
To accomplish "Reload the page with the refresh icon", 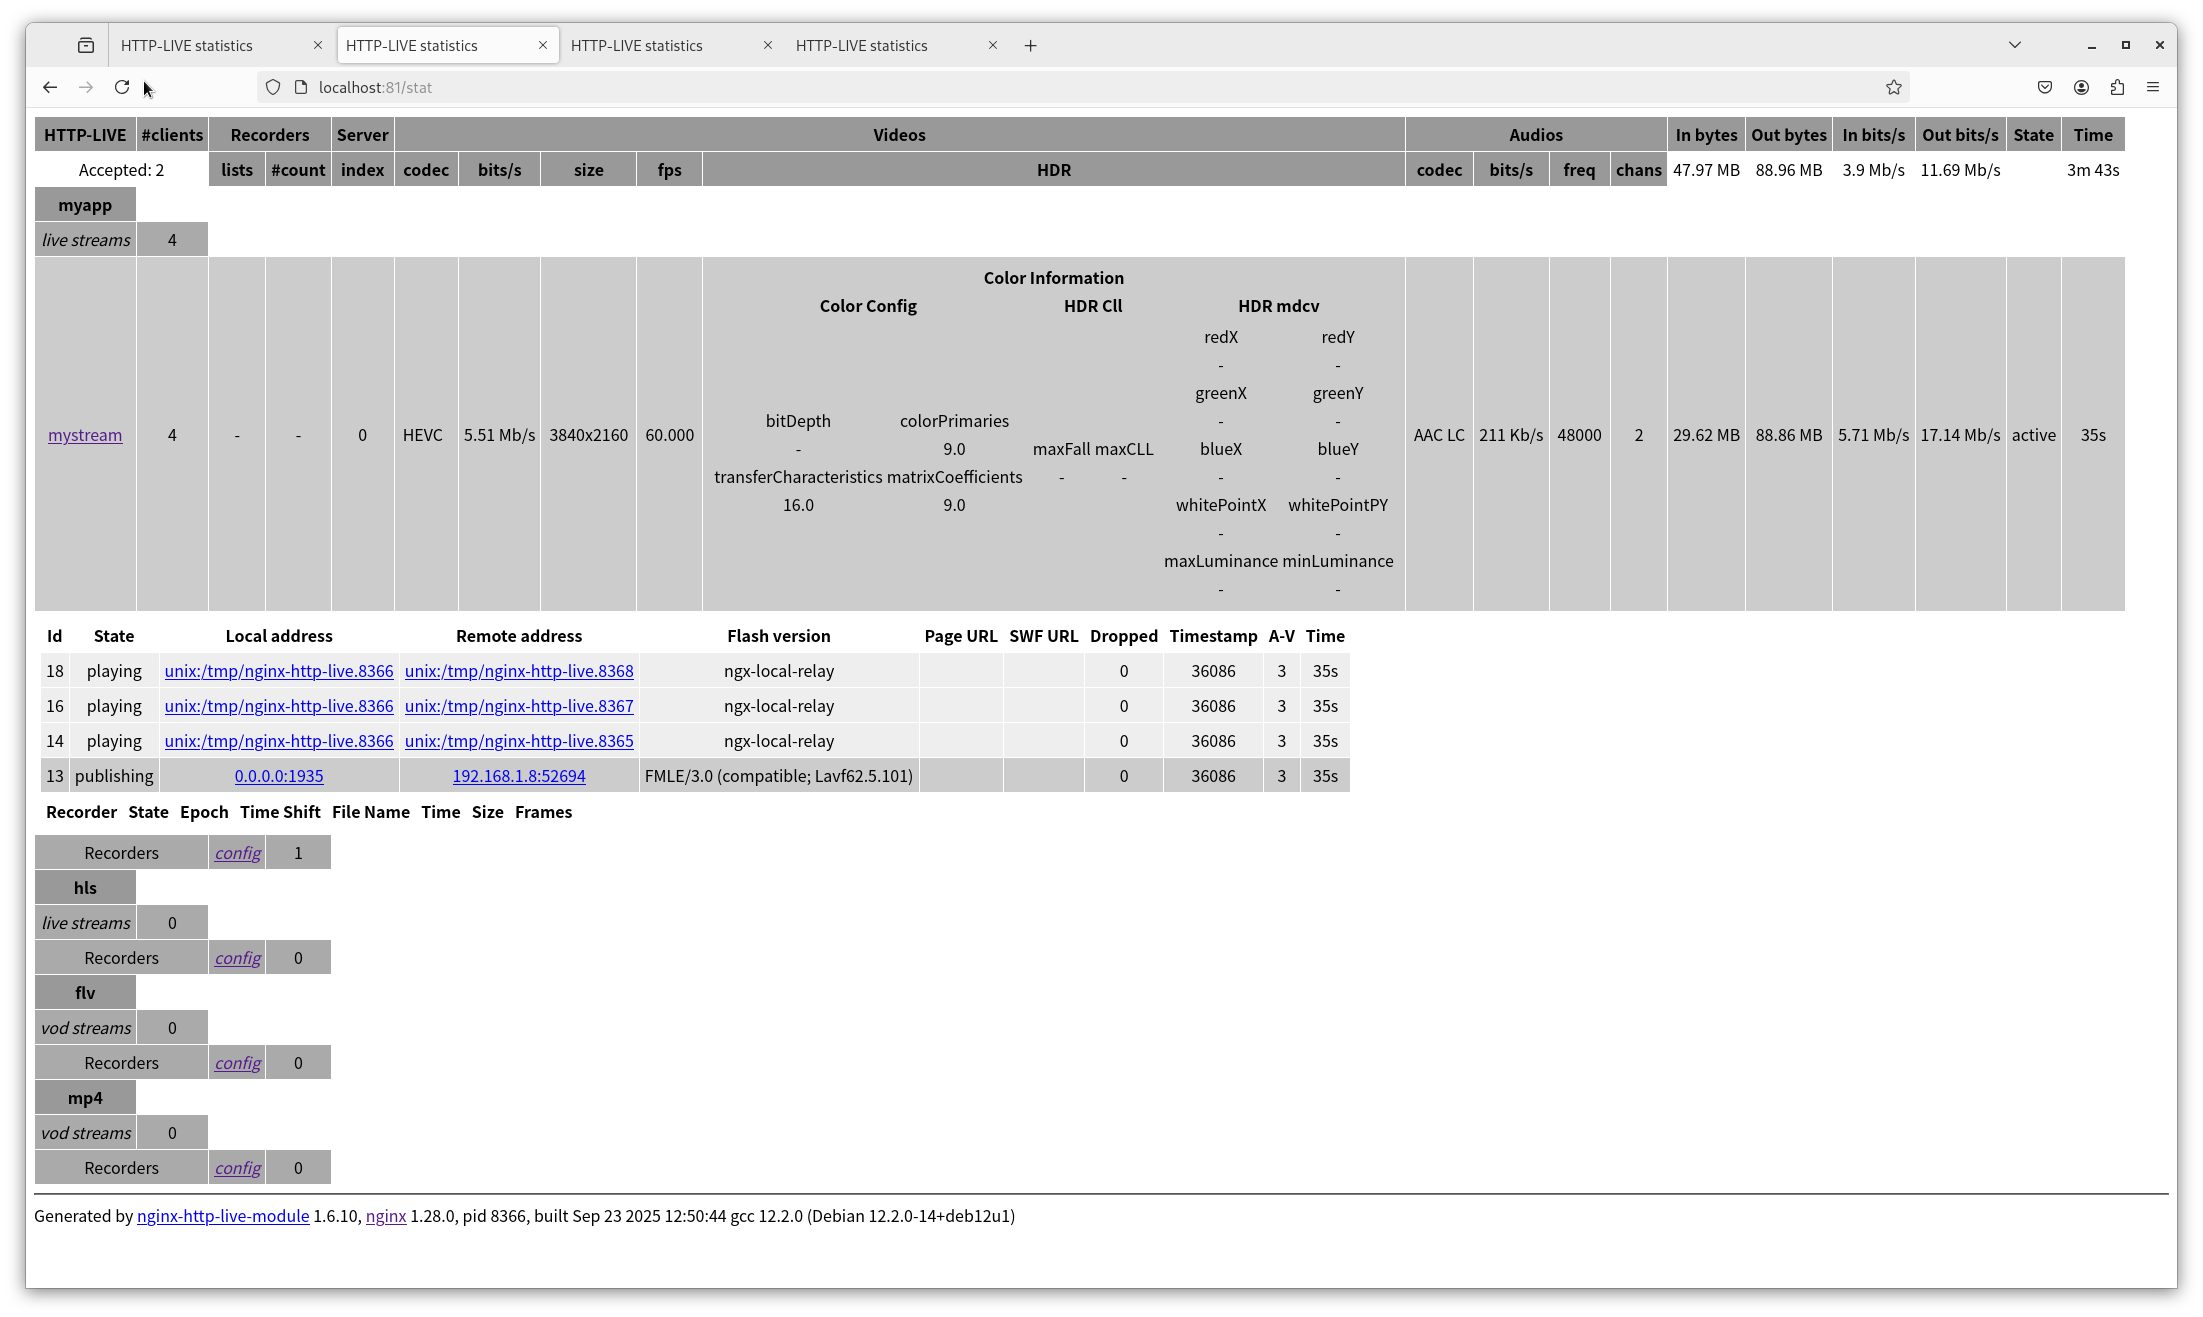I will pos(122,88).
